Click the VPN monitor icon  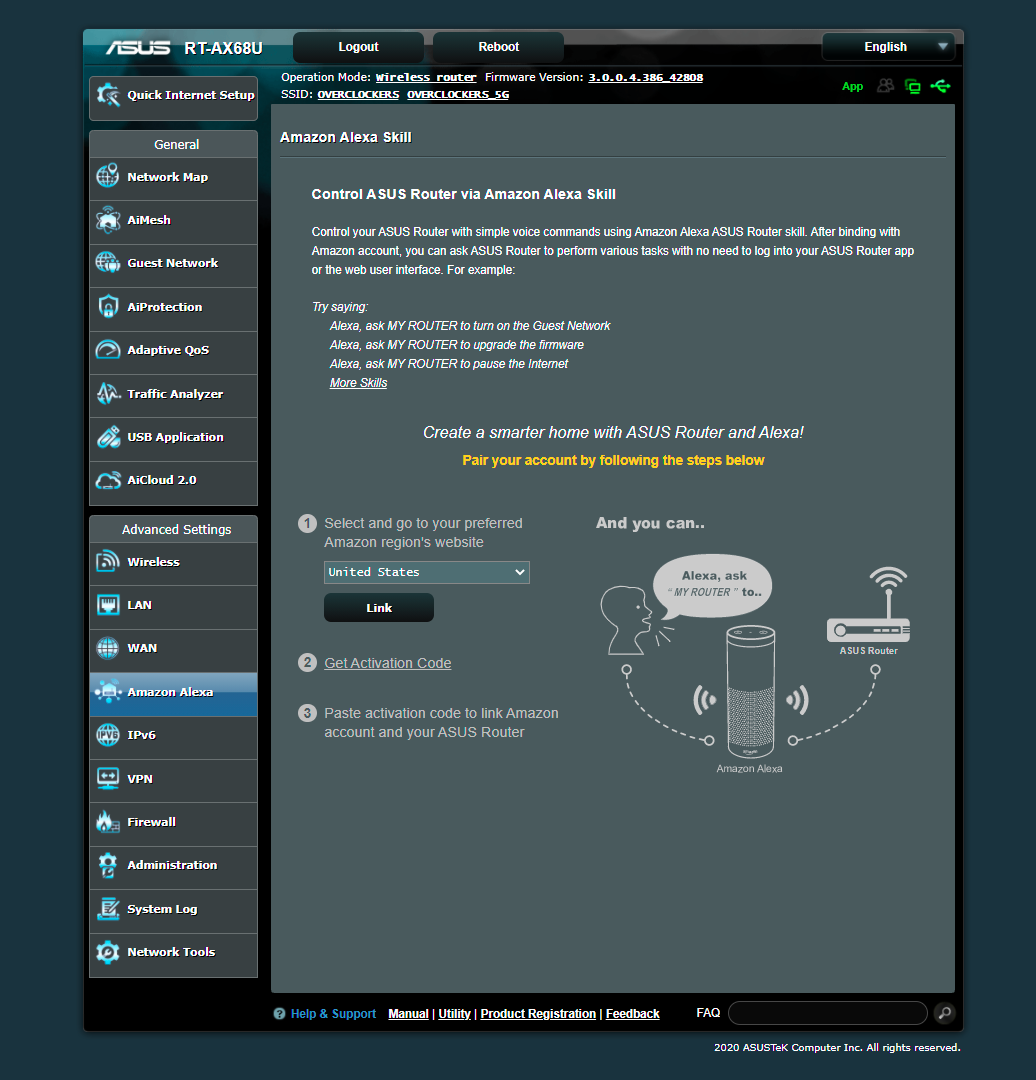tap(108, 778)
